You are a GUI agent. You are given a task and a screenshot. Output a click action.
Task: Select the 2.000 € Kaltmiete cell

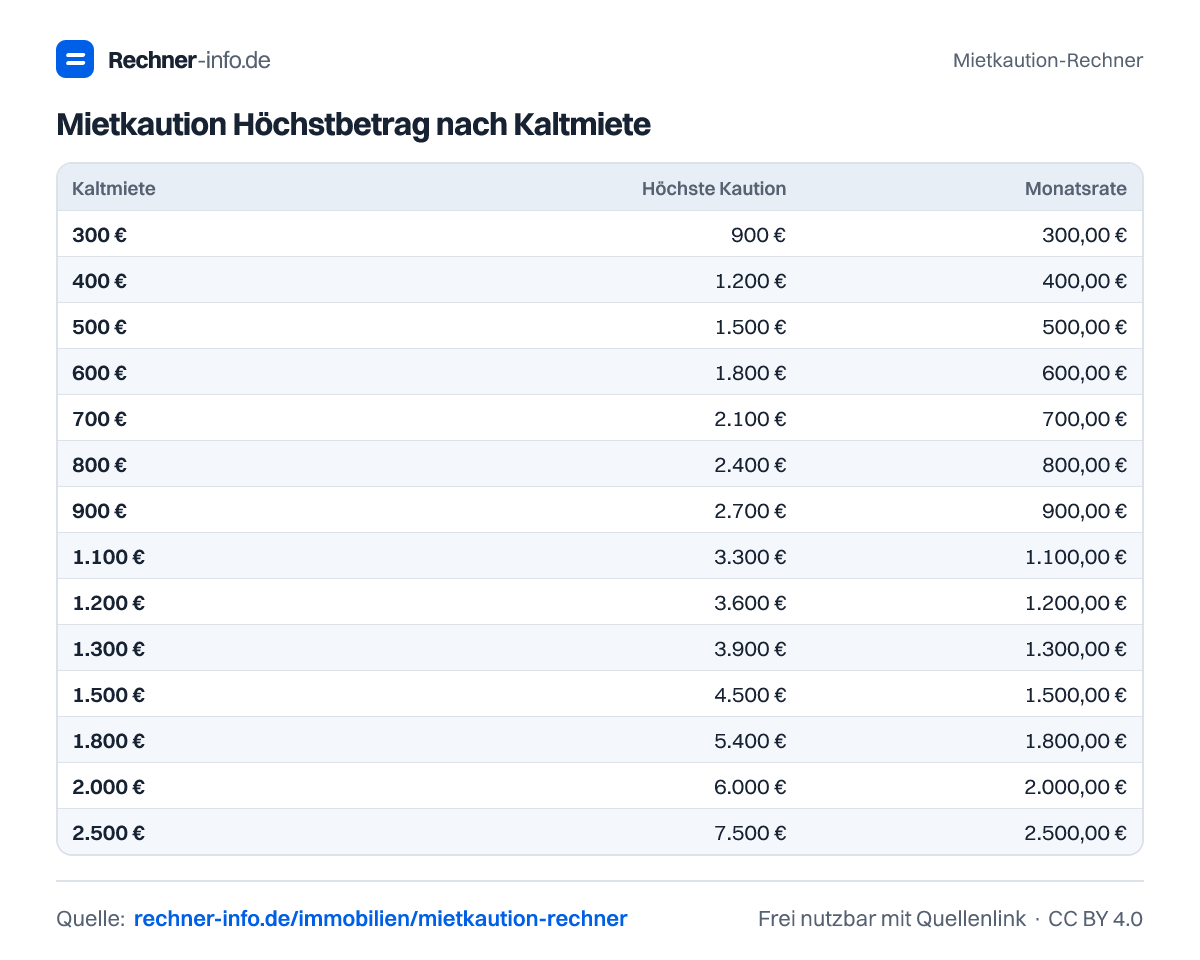[108, 787]
